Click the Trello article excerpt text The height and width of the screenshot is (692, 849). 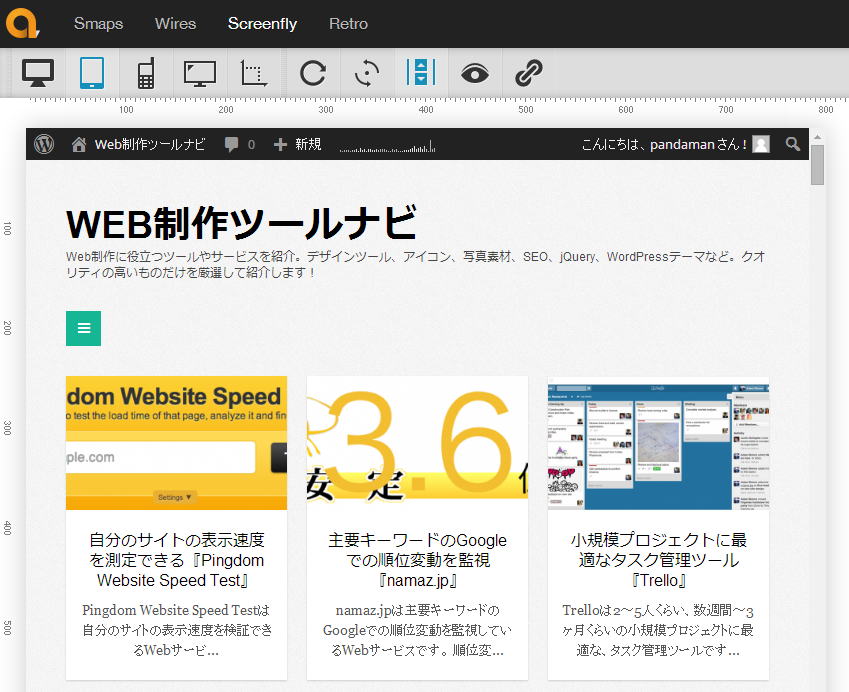[x=658, y=630]
